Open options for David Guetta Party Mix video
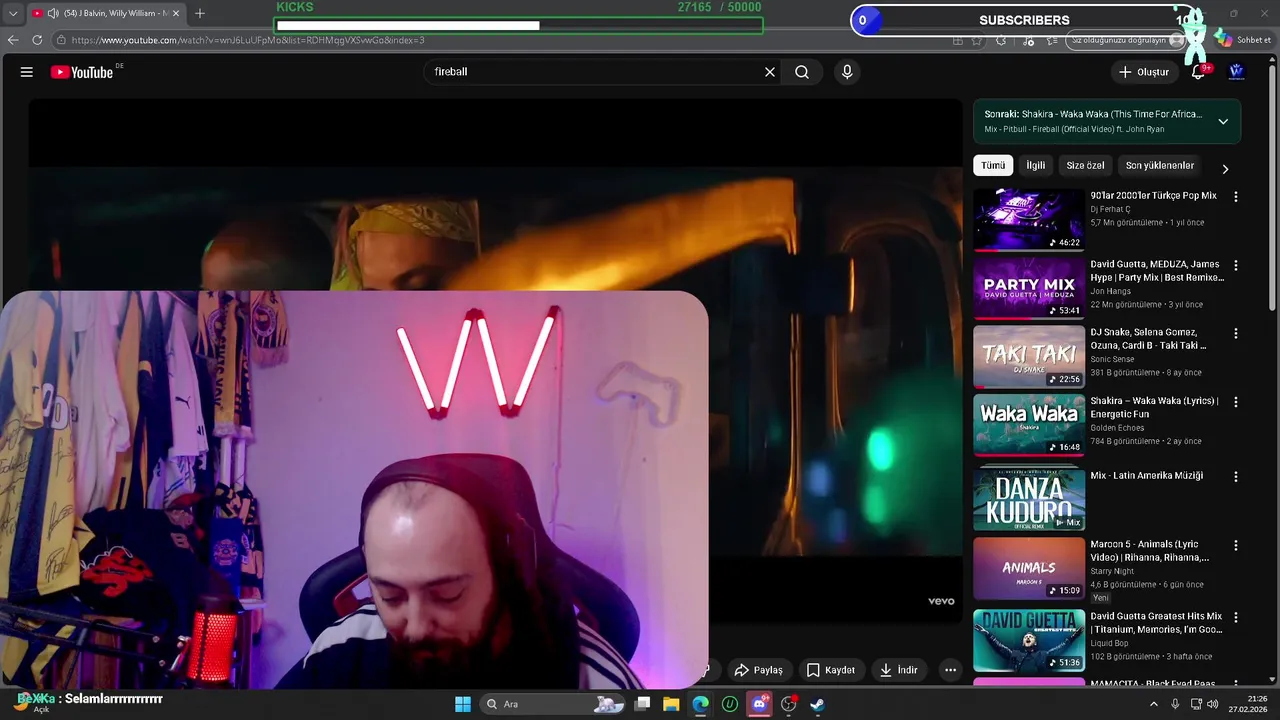 [x=1235, y=265]
